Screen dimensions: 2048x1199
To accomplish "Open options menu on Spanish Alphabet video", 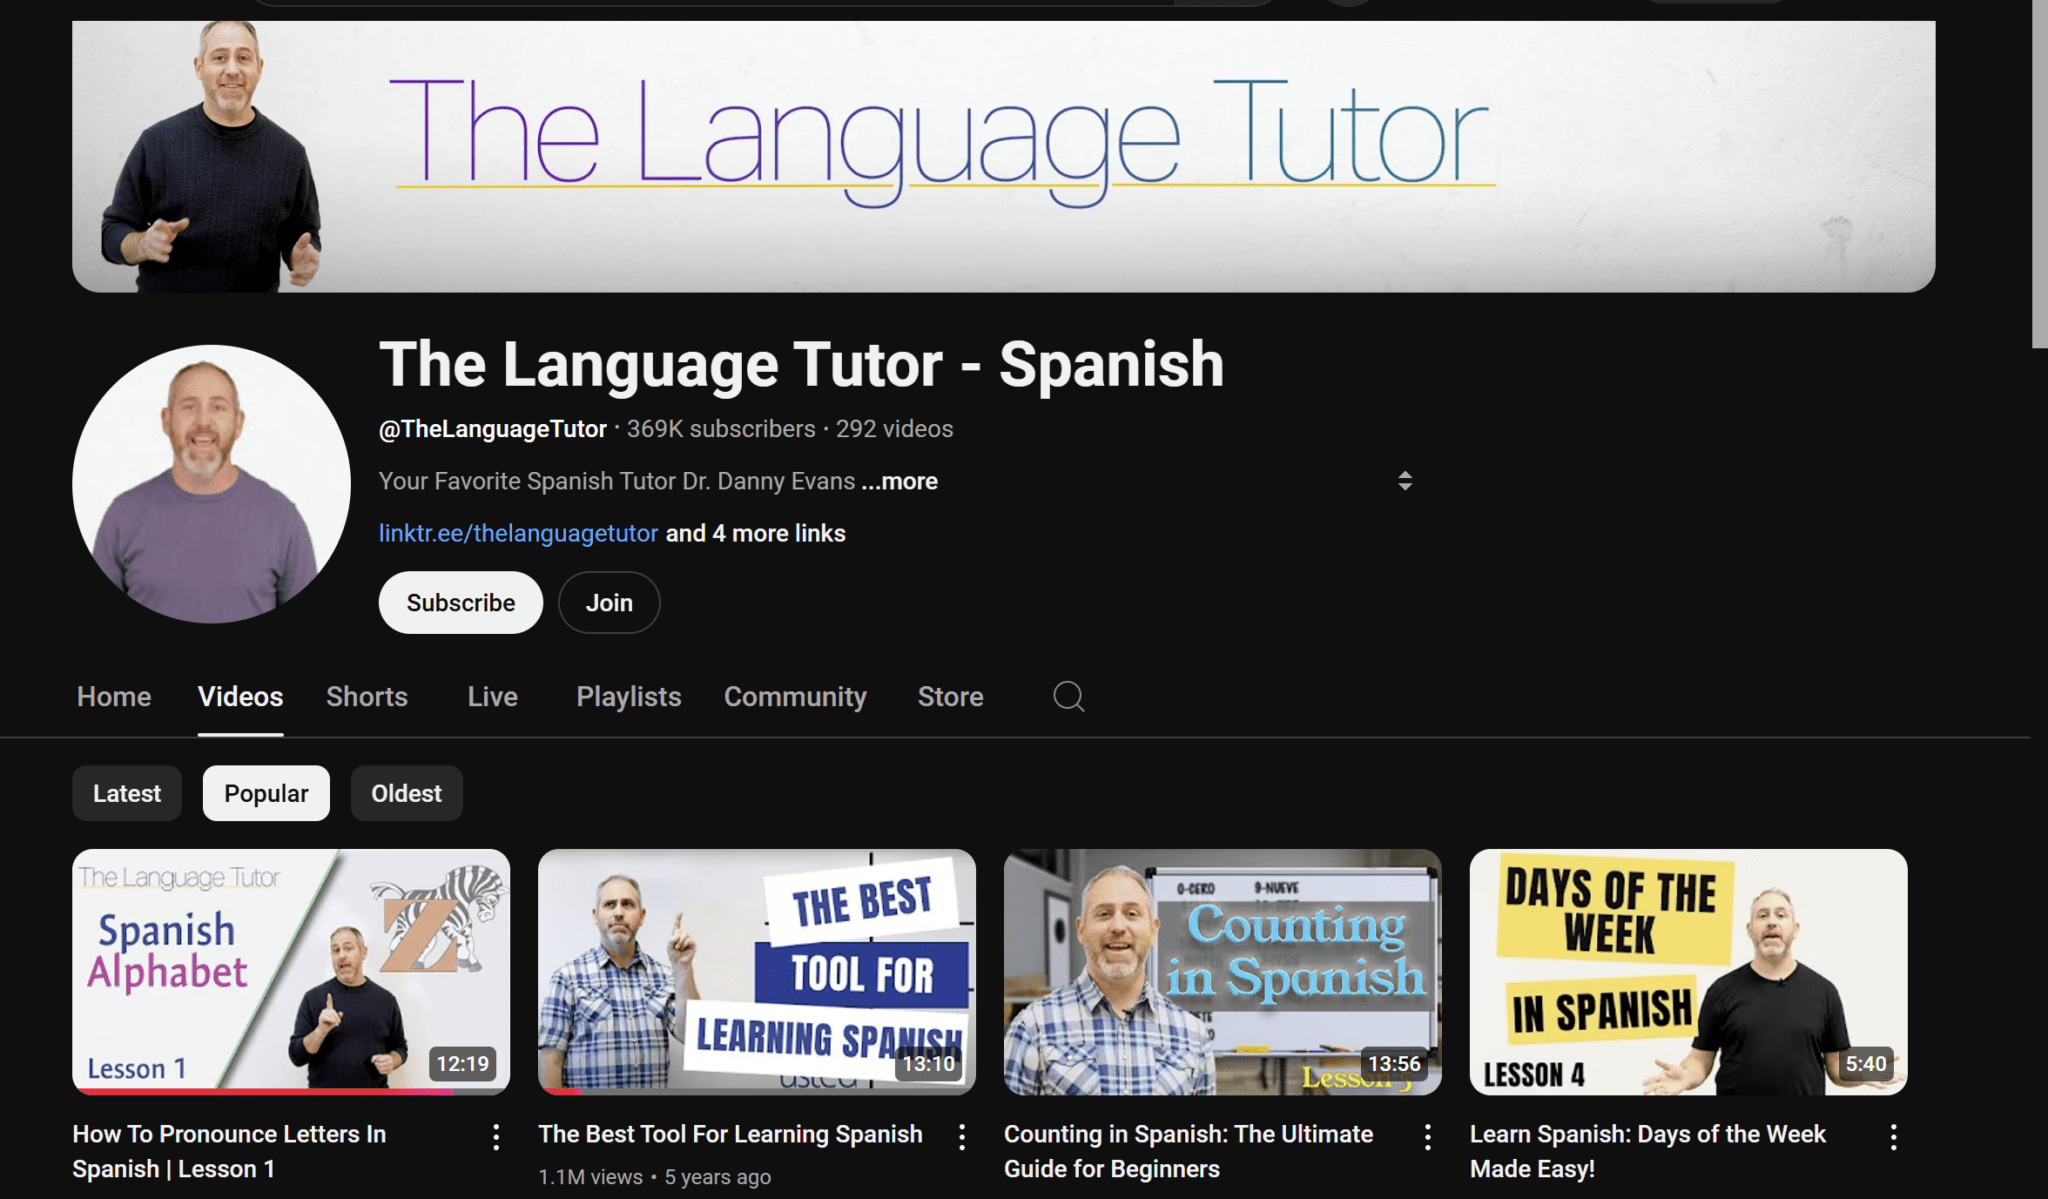I will (x=495, y=1136).
